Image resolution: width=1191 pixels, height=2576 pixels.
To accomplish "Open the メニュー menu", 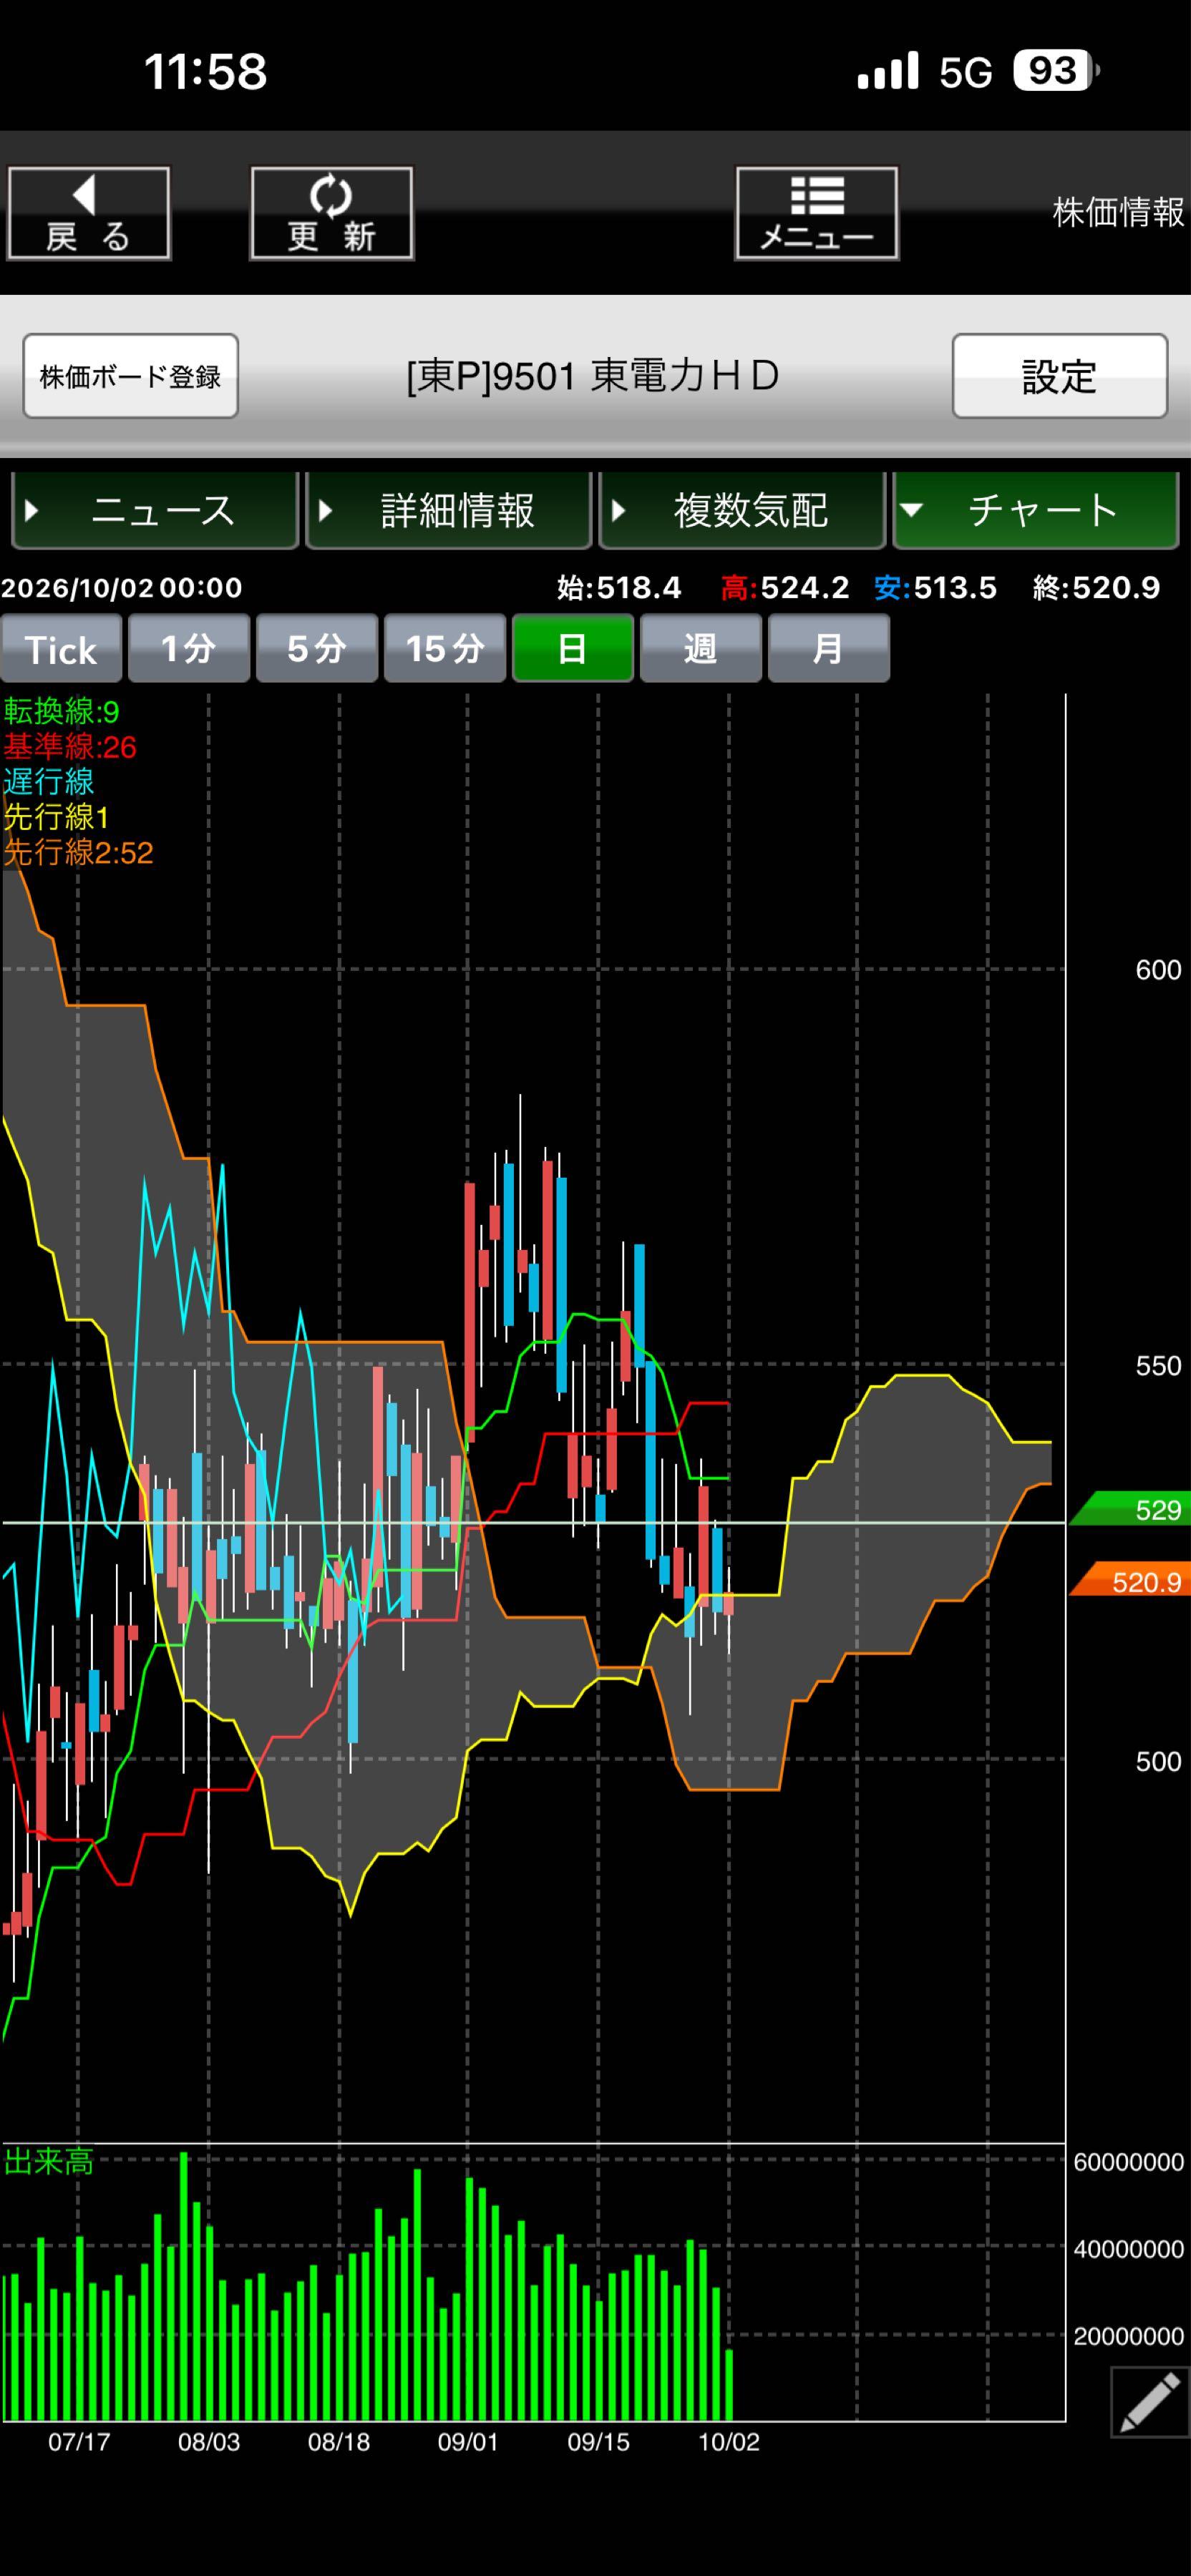I will (x=817, y=213).
